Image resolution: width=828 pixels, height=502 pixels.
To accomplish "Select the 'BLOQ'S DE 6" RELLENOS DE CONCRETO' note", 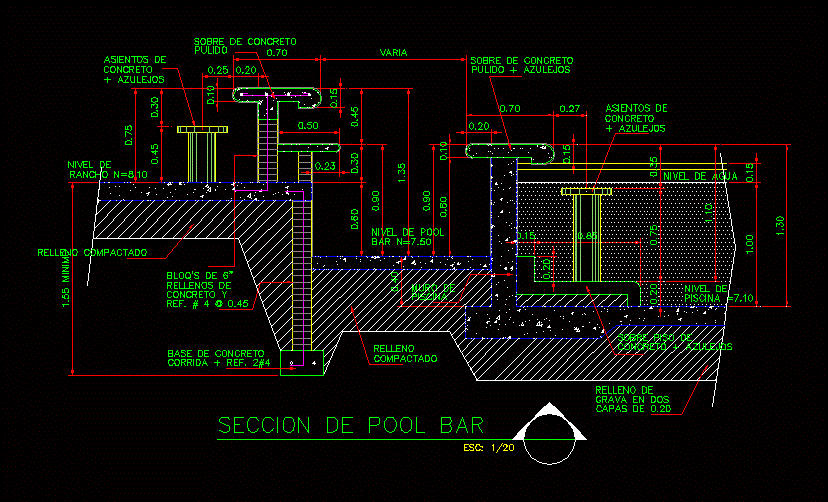I will [208, 290].
